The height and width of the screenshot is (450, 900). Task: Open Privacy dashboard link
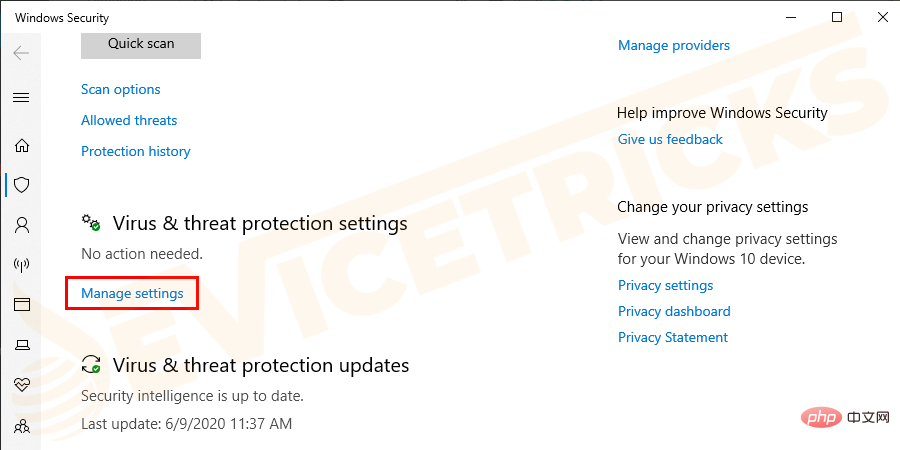[x=674, y=311]
